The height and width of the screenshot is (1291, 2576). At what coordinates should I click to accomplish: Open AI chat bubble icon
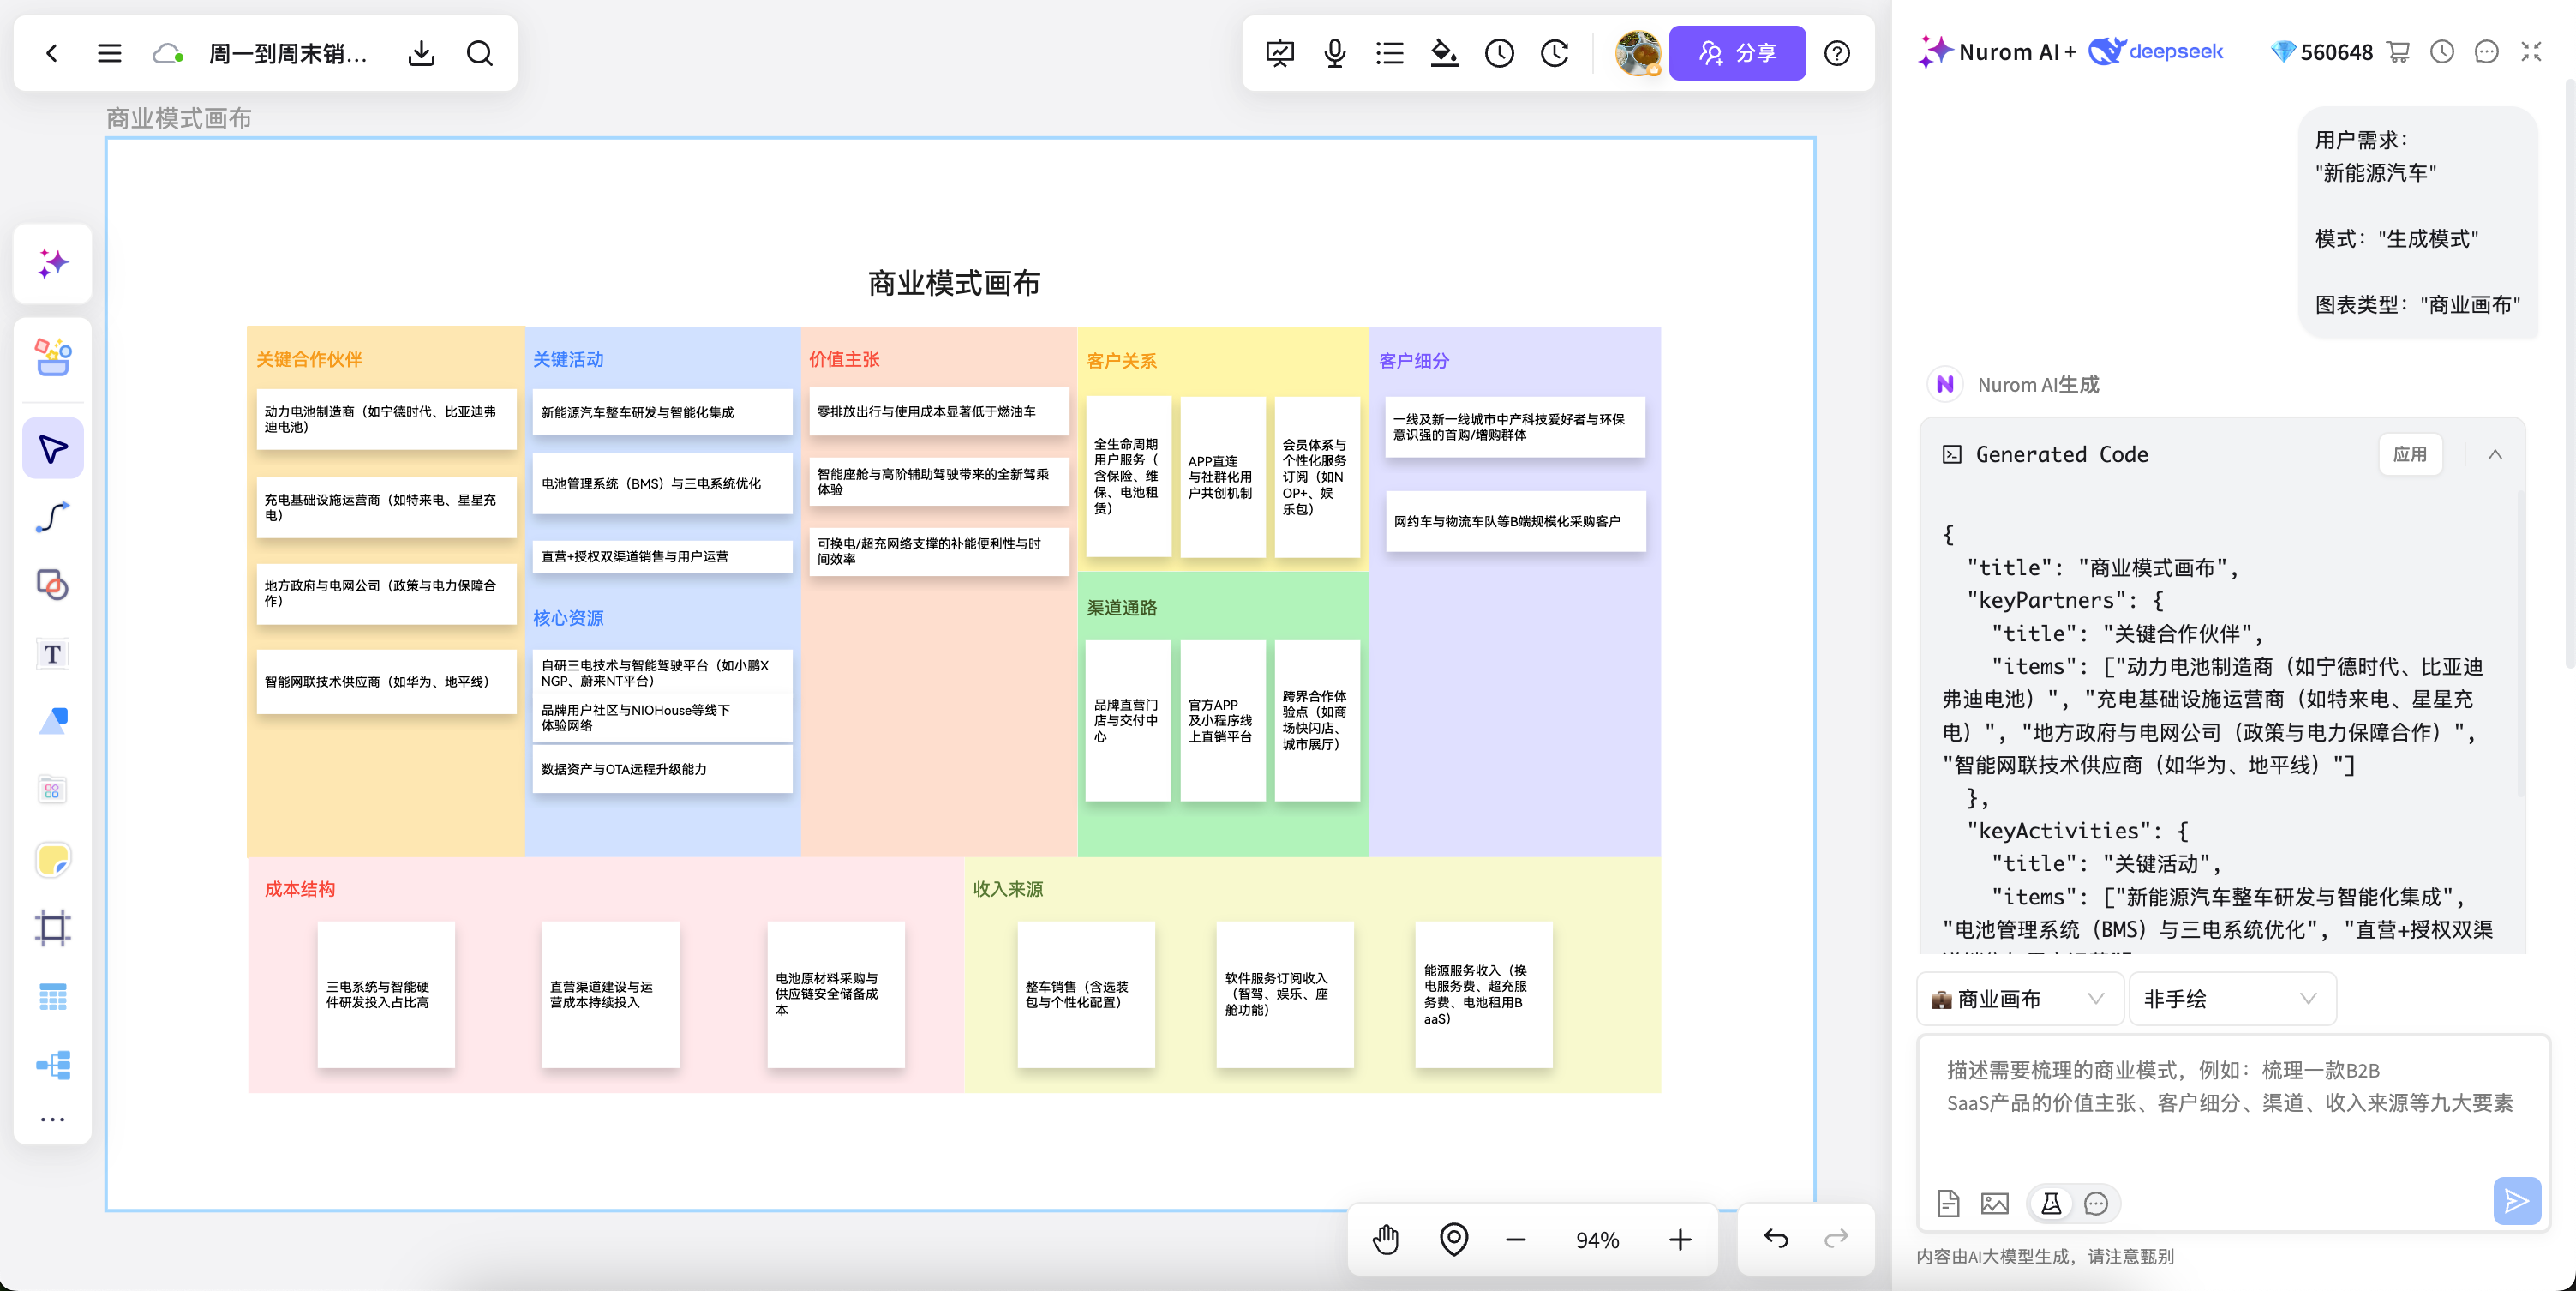pyautogui.click(x=2487, y=52)
